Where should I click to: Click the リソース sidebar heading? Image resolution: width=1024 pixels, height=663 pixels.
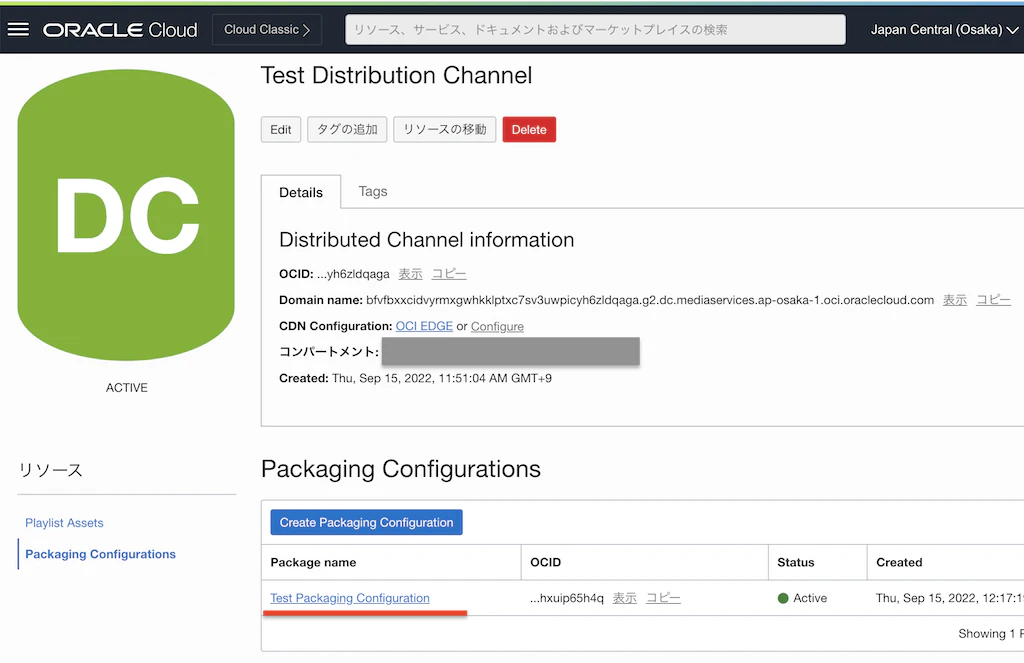50,470
